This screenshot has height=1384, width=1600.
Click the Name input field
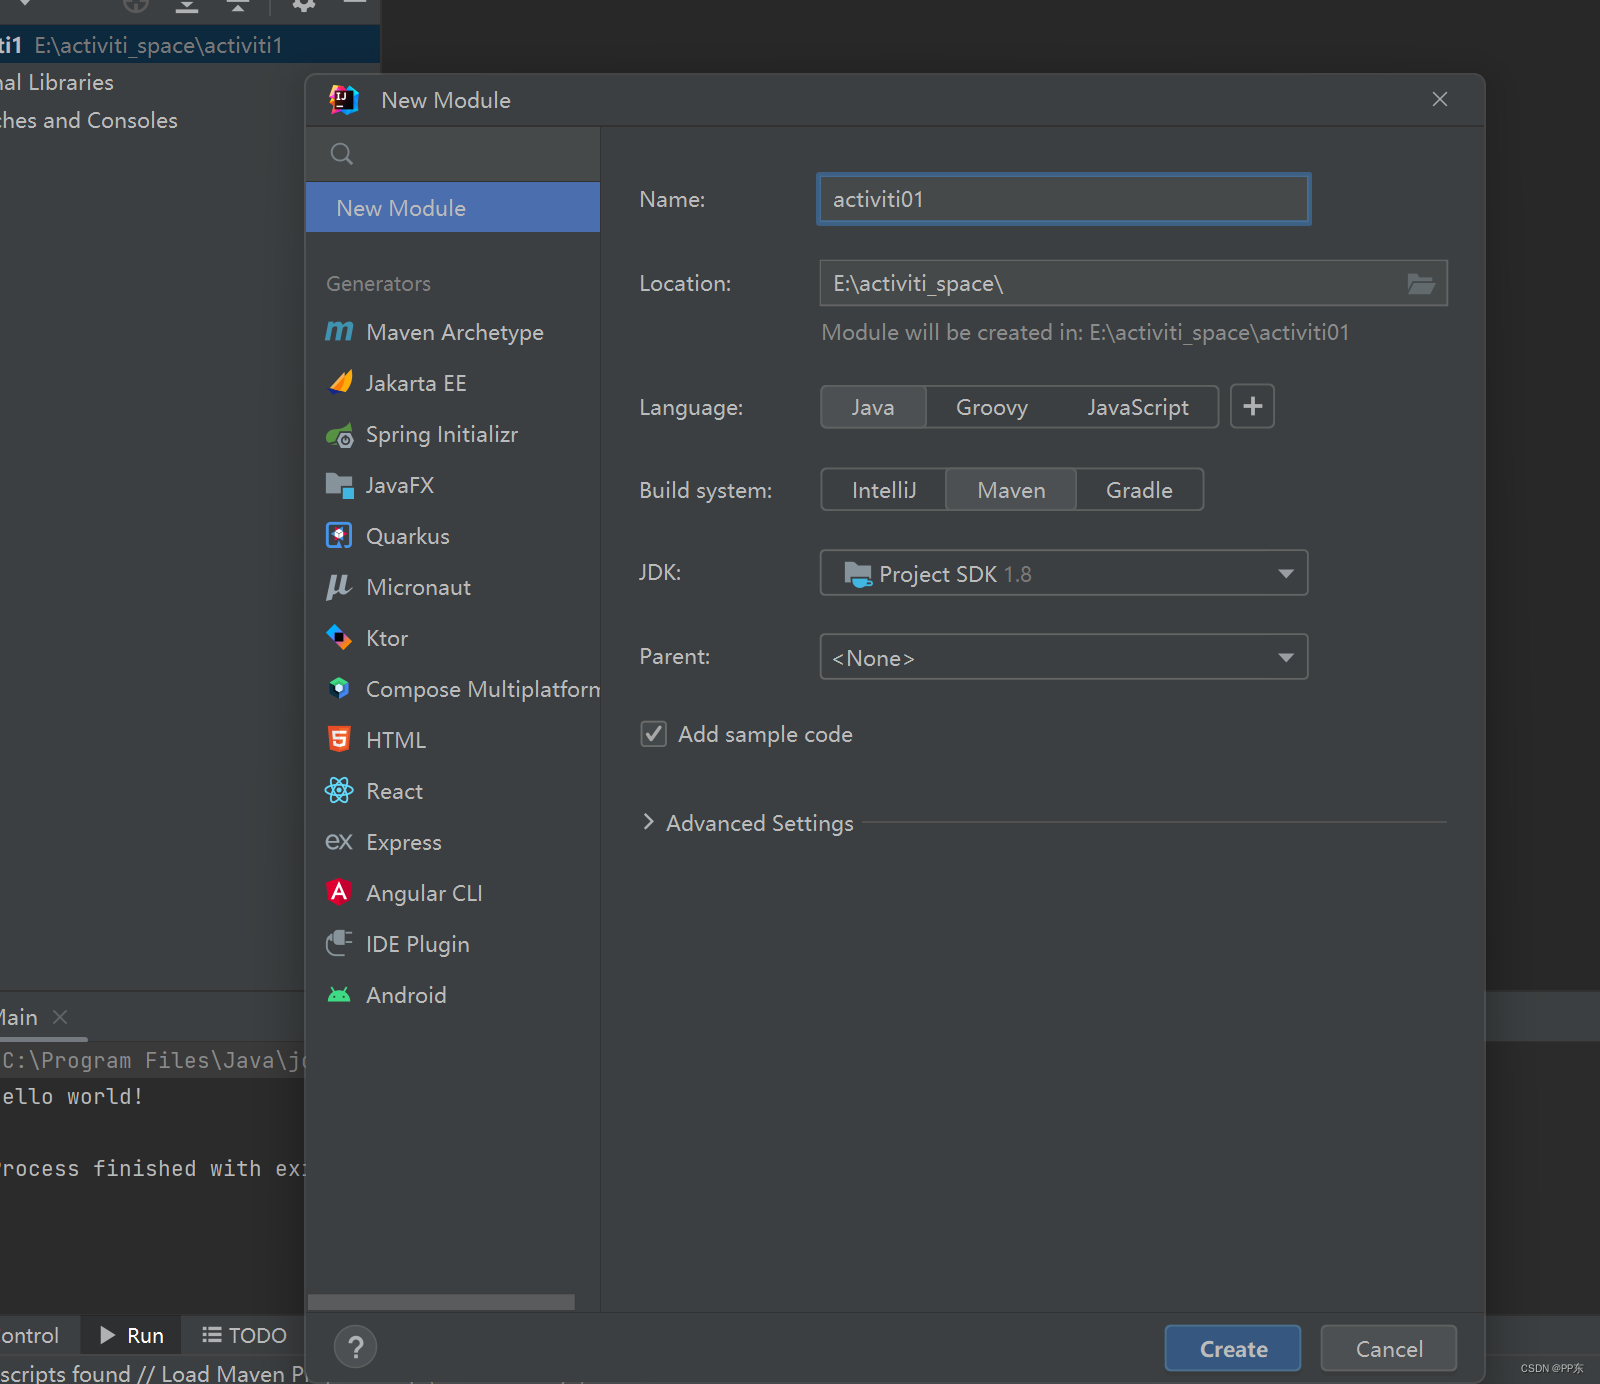coord(1064,199)
